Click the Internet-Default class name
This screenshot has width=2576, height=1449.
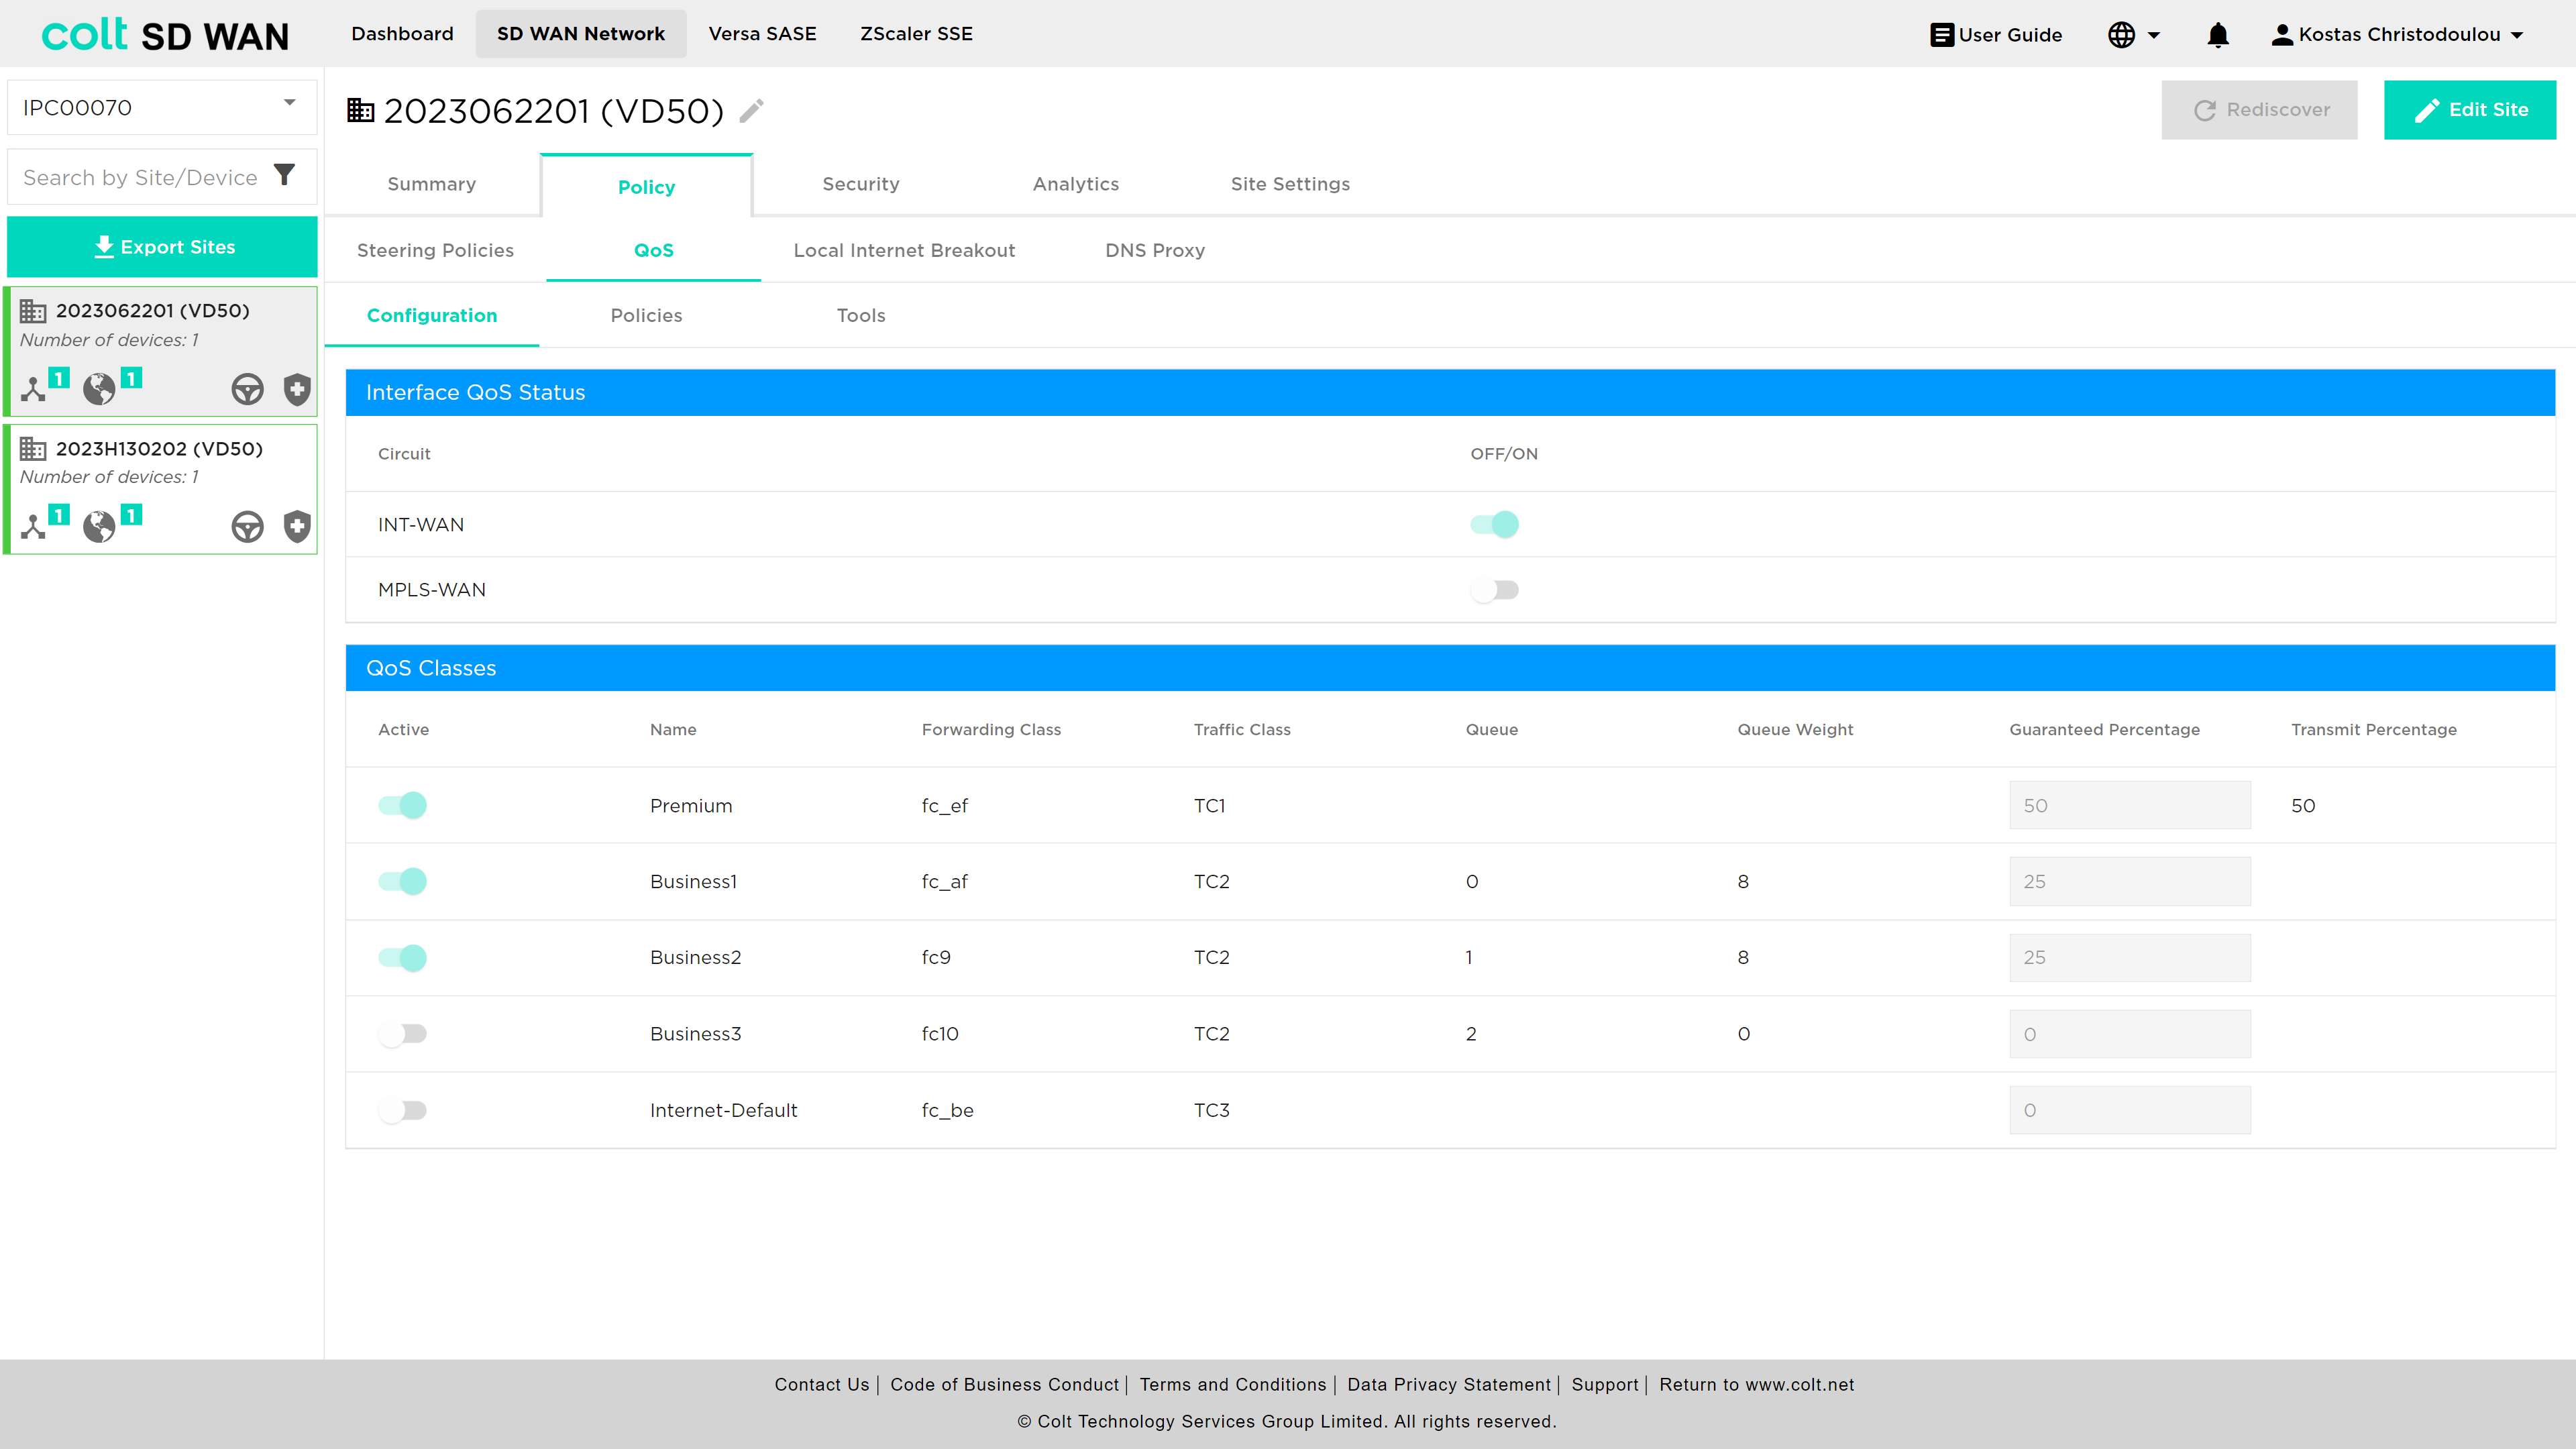[x=724, y=1110]
